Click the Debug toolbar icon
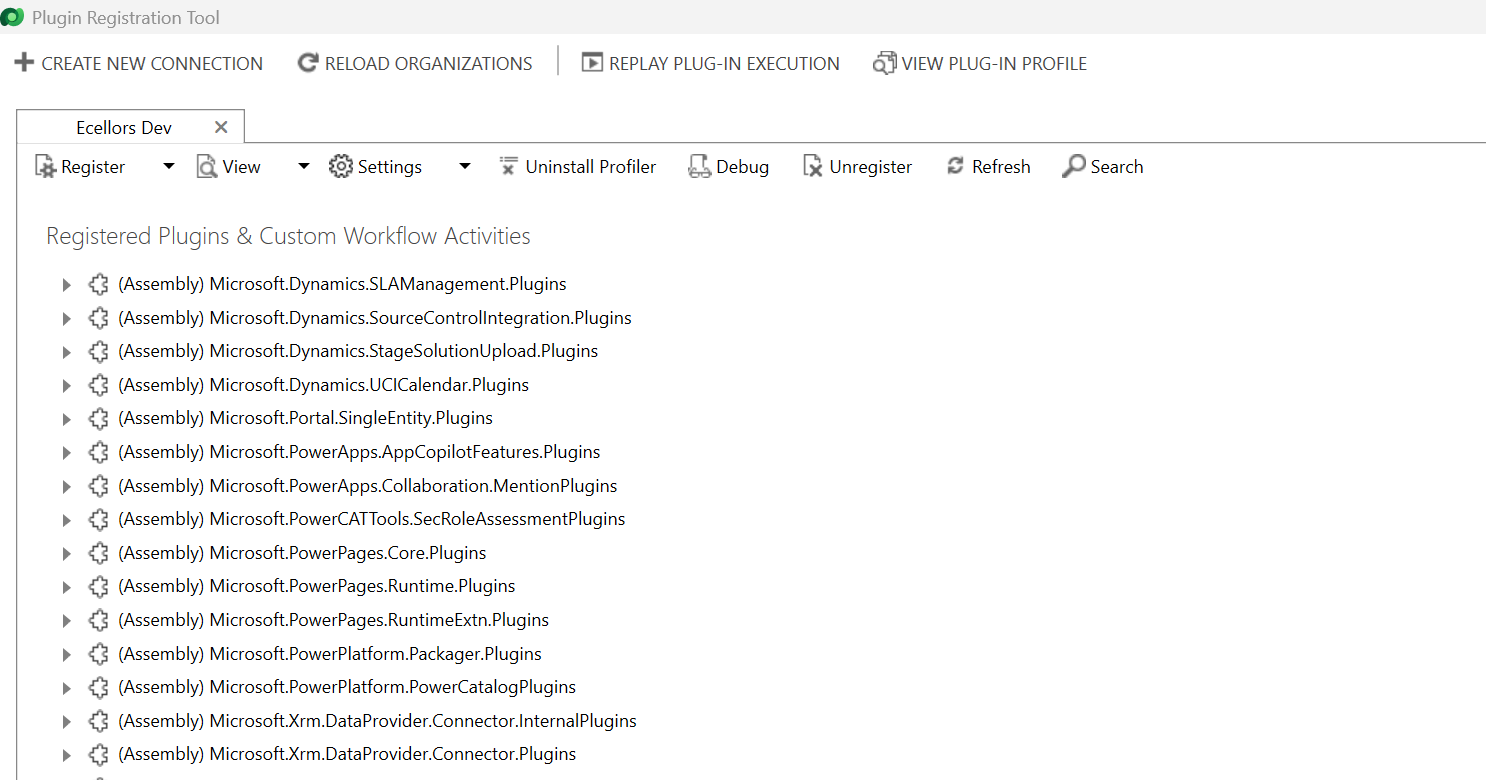Image resolution: width=1486 pixels, height=780 pixels. (699, 167)
